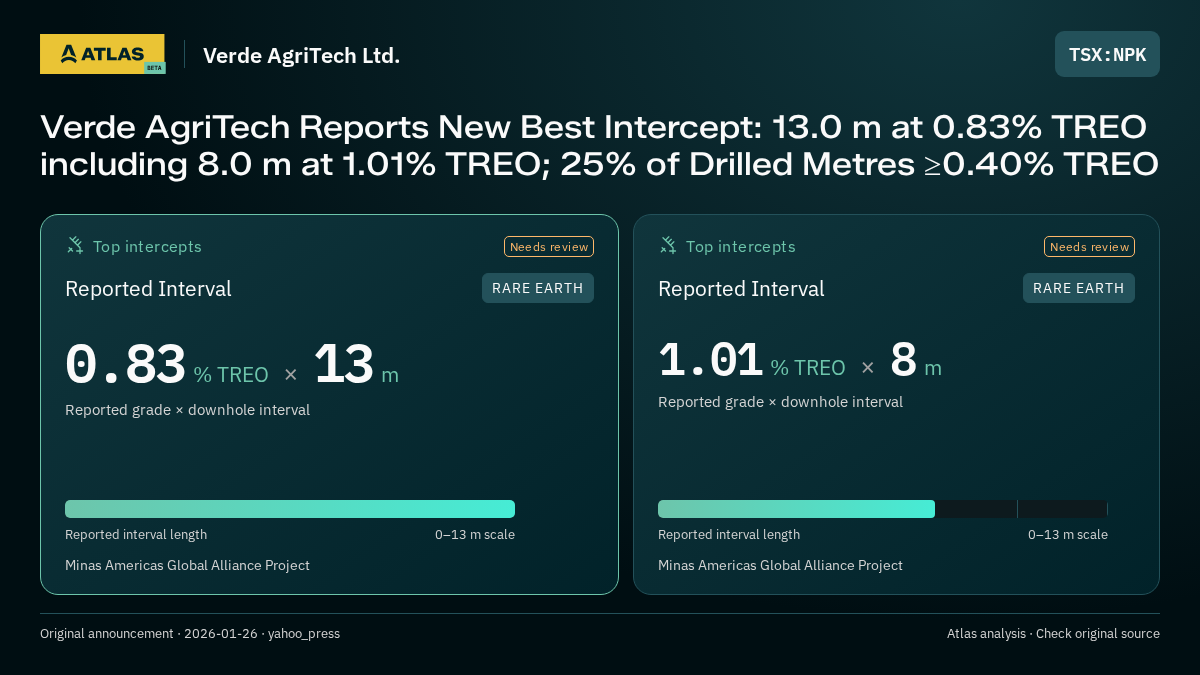Select RARE EARTH tag on 13 m card
Screen dimensions: 1200x675
click(538, 288)
